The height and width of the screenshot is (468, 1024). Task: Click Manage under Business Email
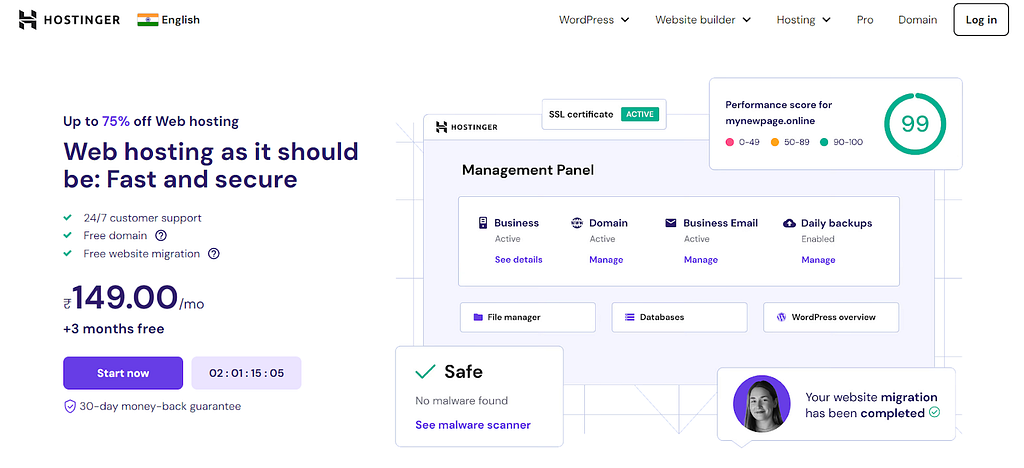tap(701, 259)
